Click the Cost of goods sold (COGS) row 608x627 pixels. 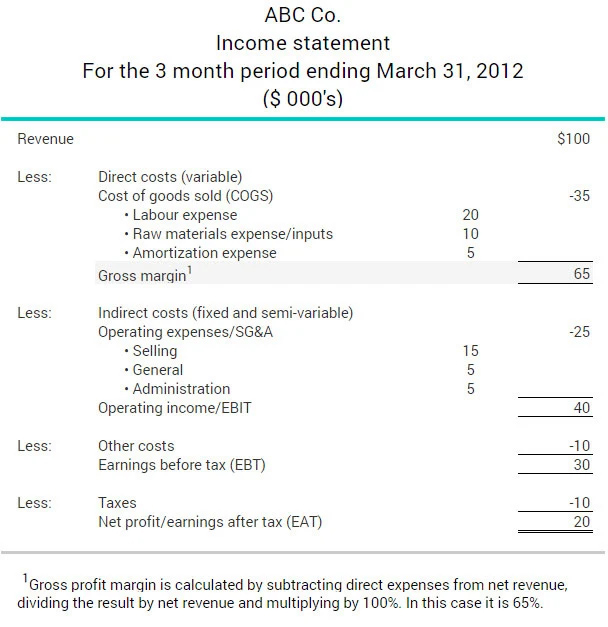(185, 196)
